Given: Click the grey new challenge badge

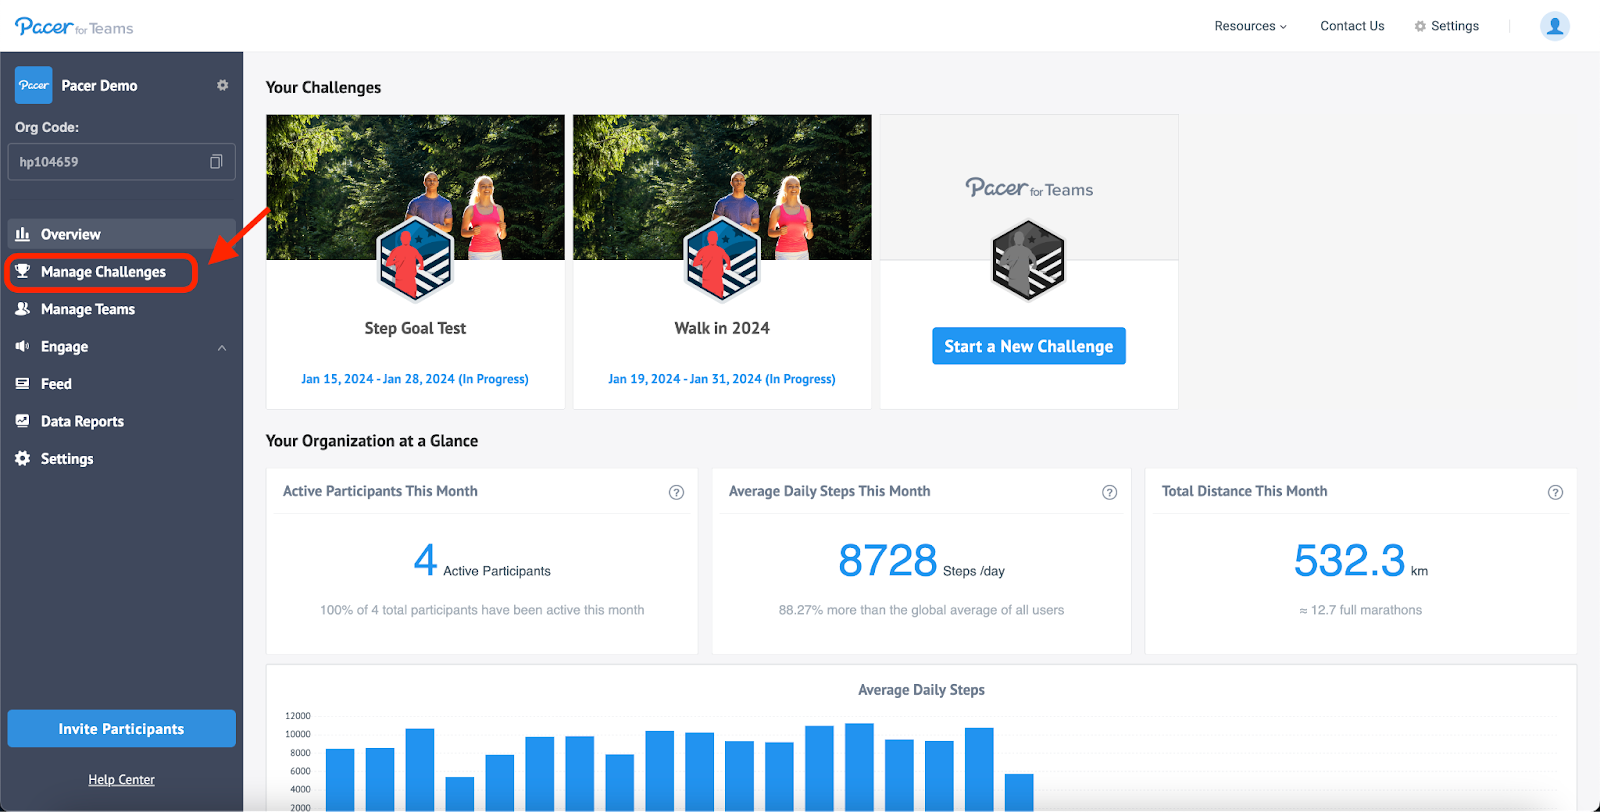Looking at the screenshot, I should pos(1028,261).
